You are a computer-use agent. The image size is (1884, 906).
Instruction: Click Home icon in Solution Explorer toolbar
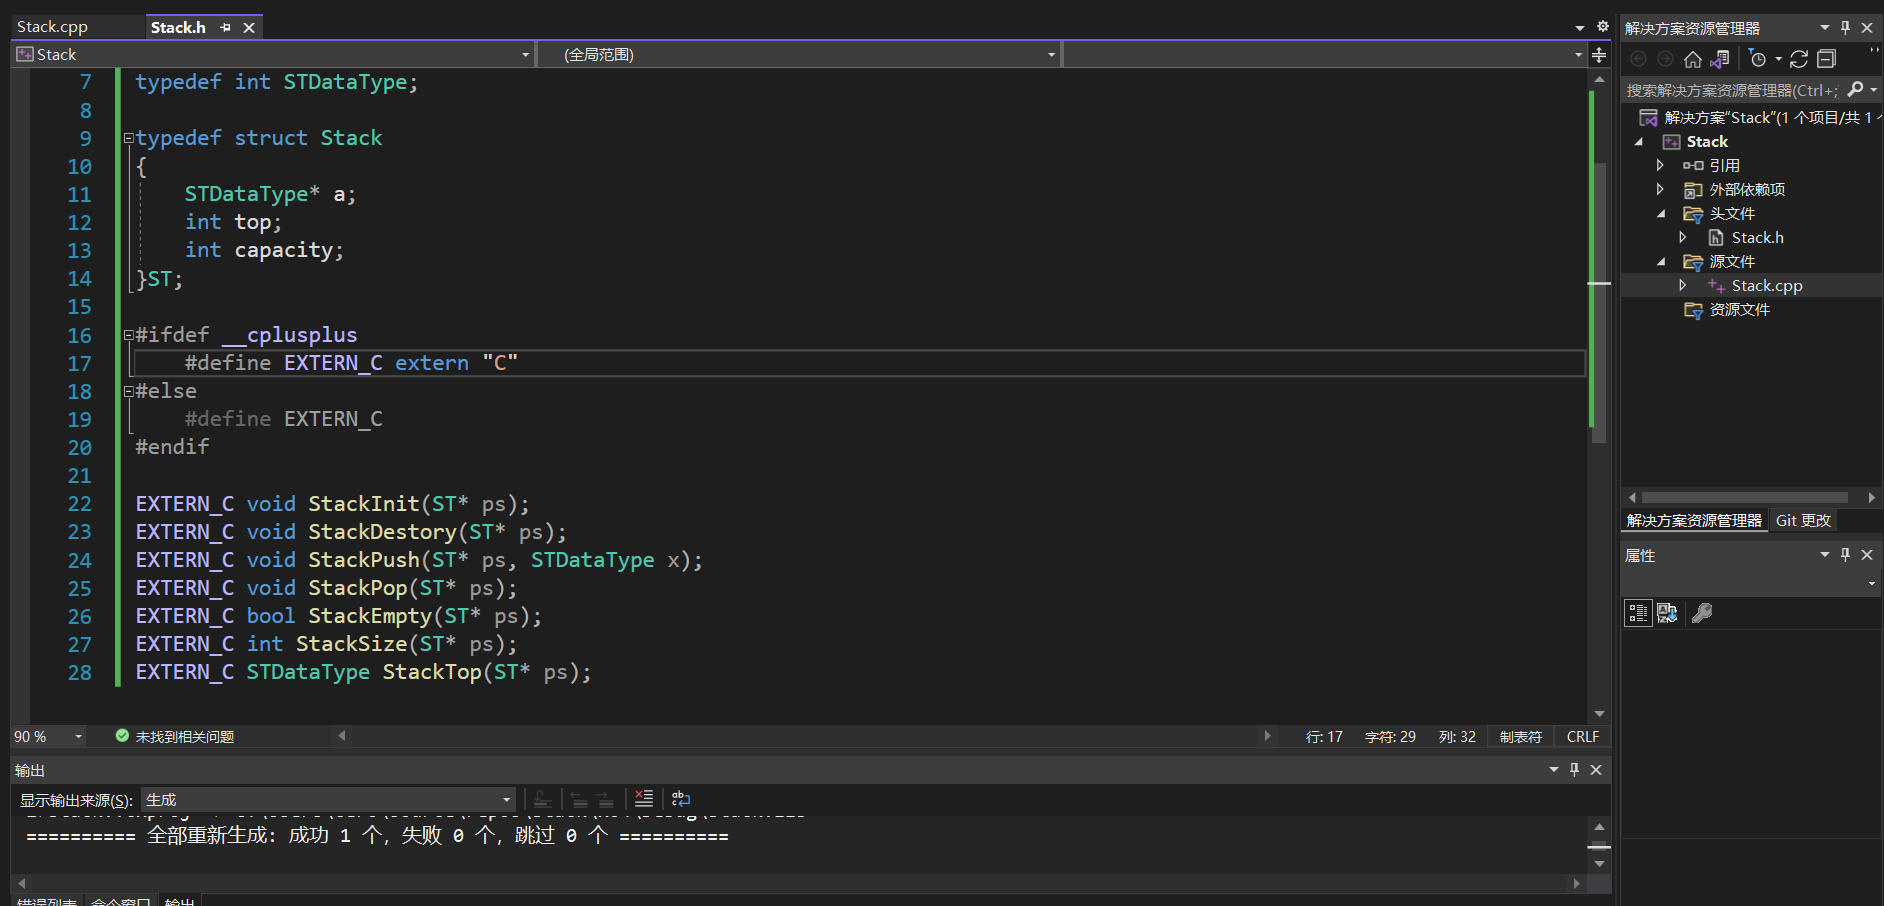click(x=1692, y=59)
